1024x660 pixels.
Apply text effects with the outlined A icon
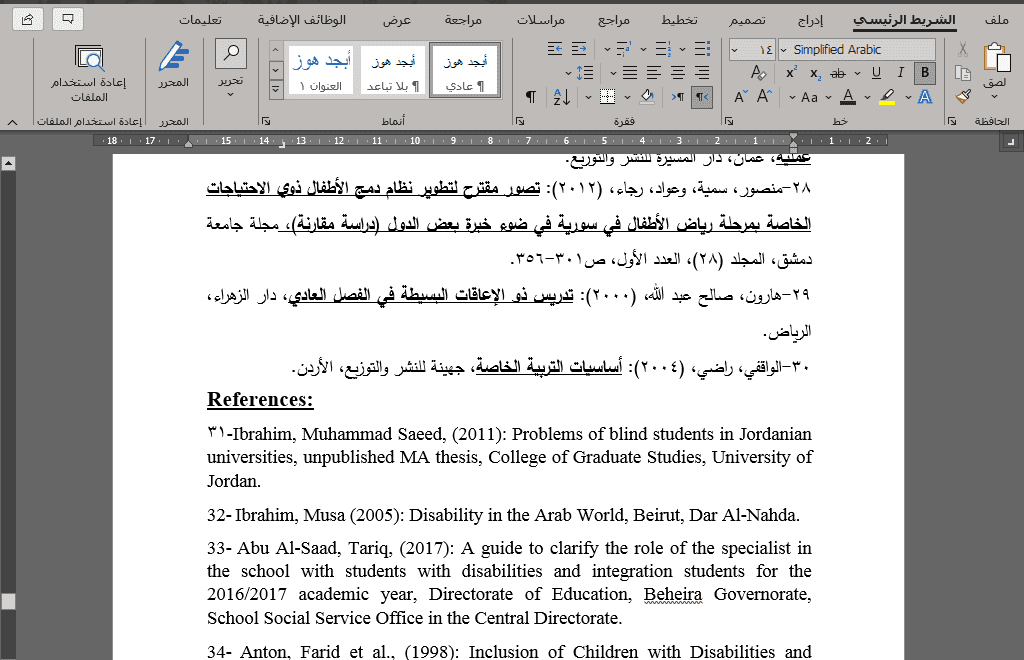(x=925, y=97)
